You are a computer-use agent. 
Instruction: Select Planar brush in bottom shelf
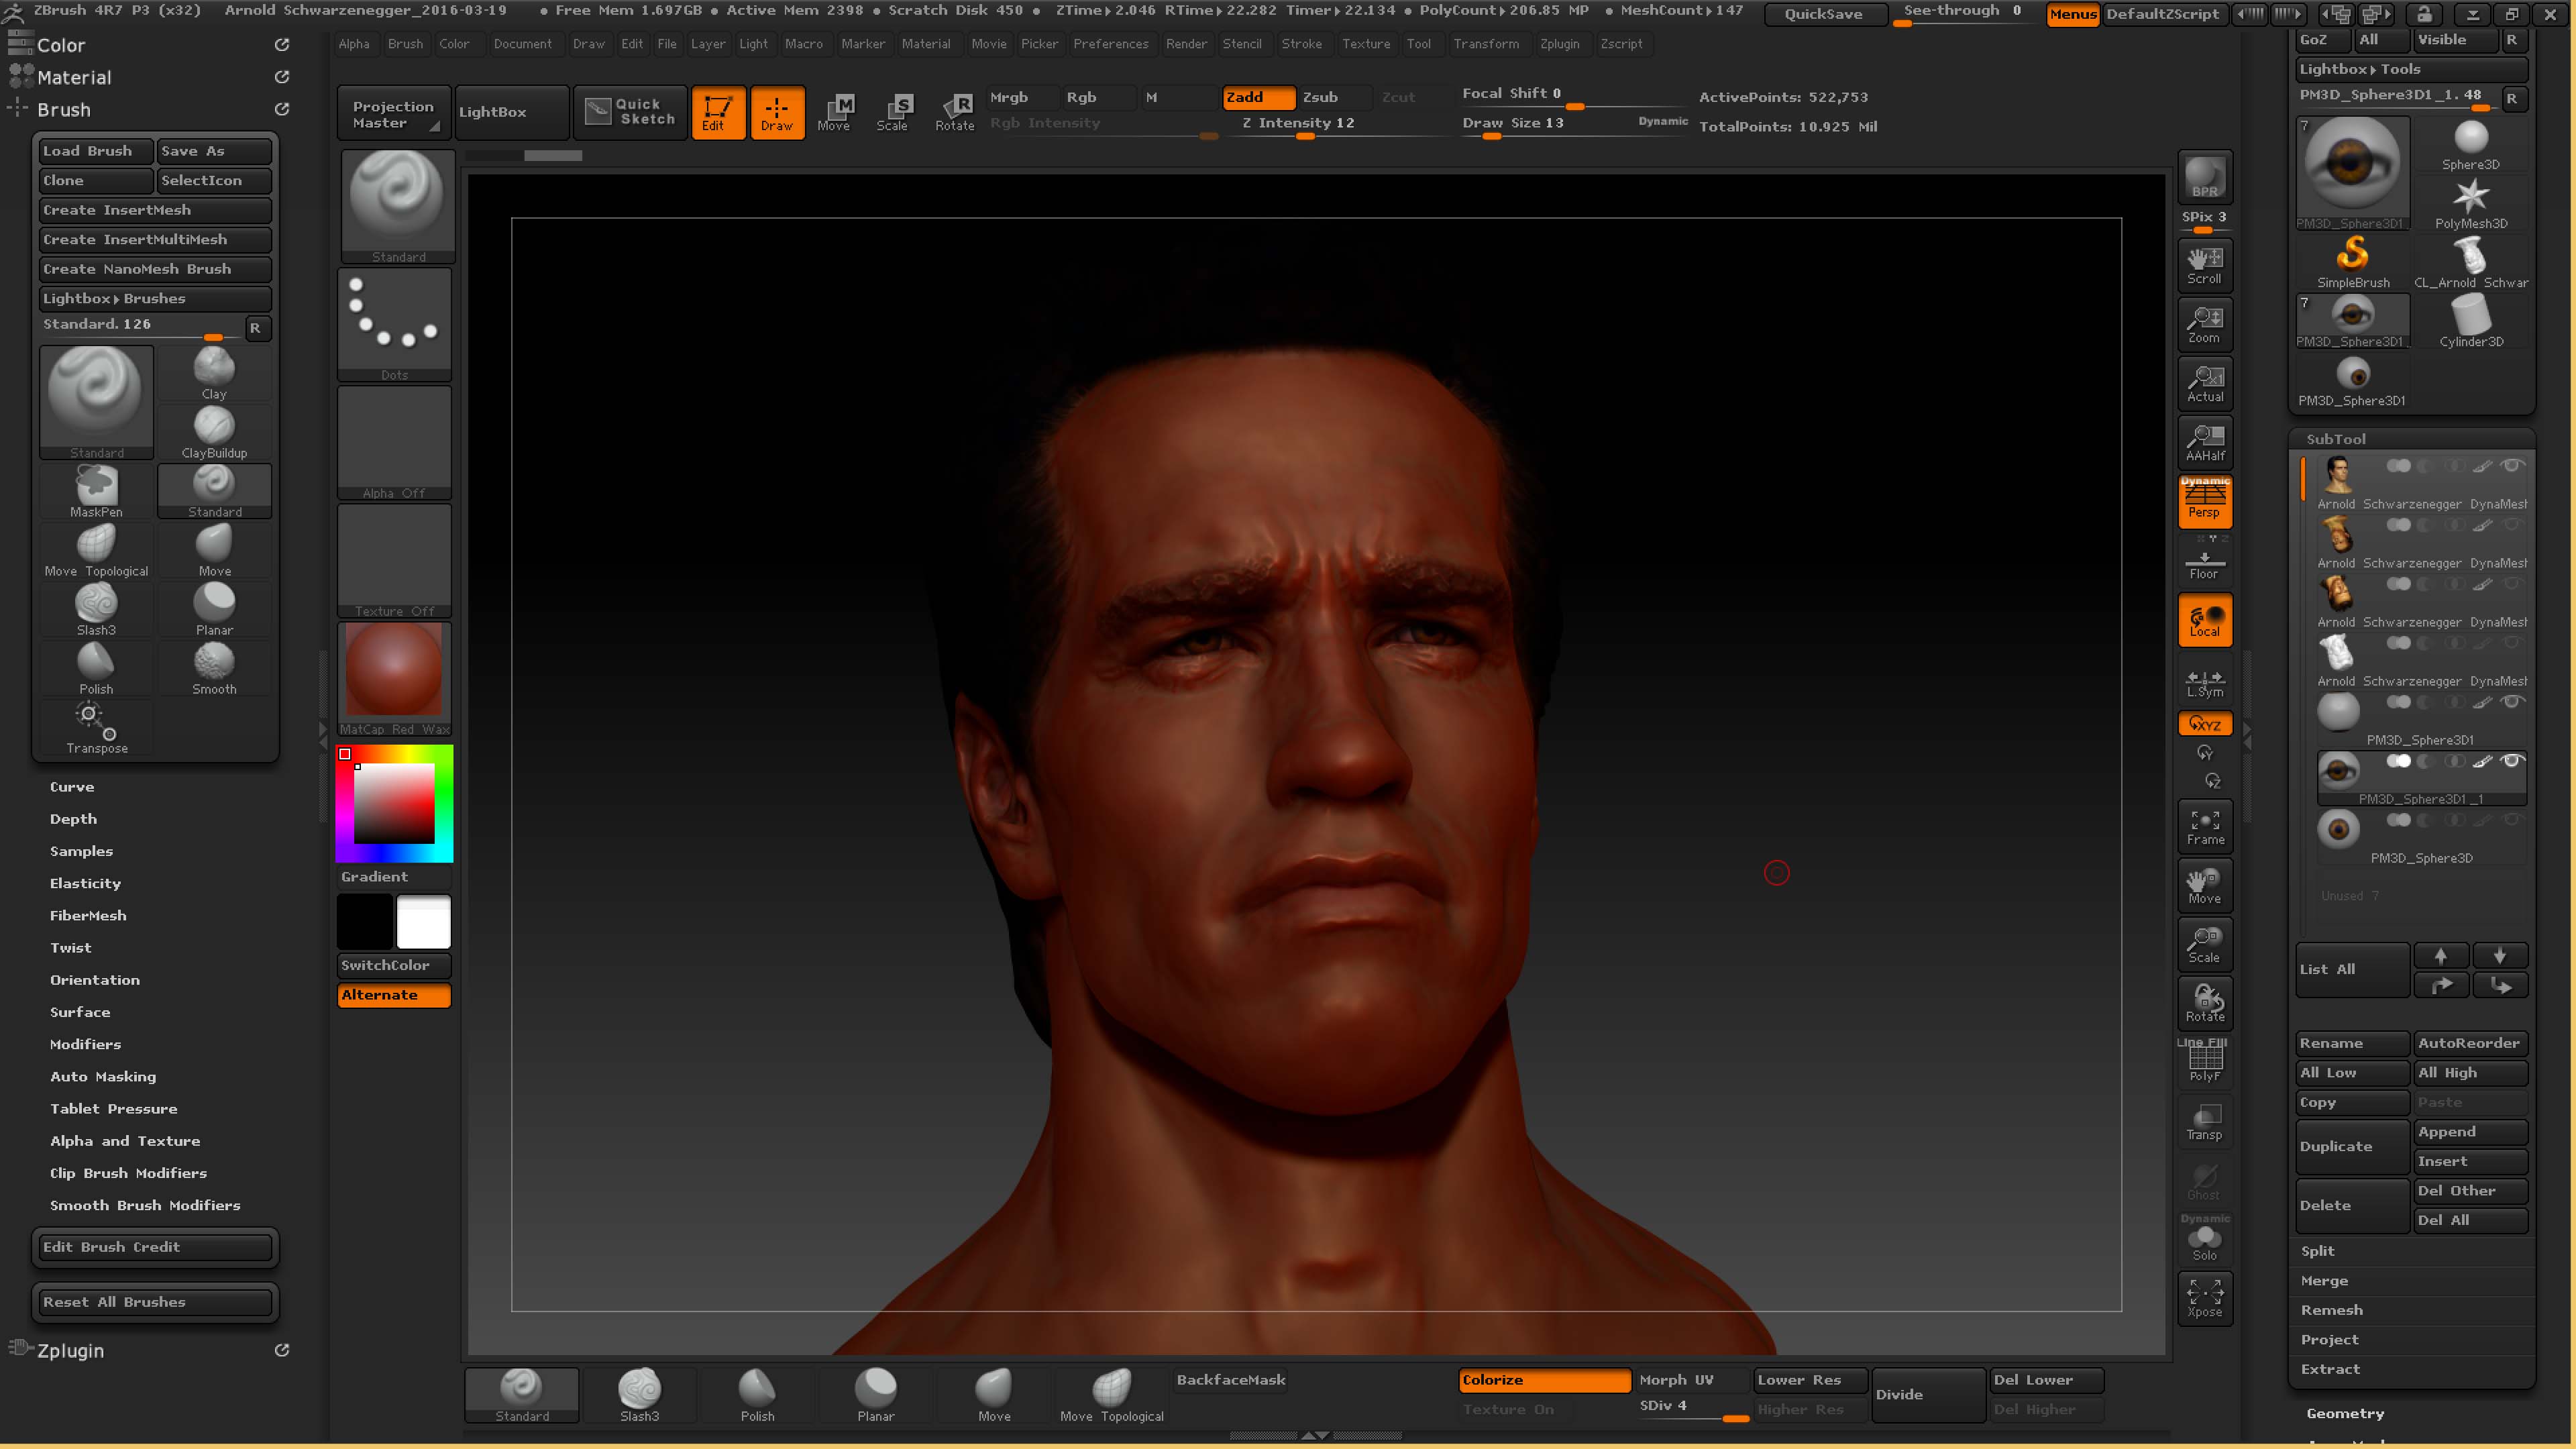[x=875, y=1395]
